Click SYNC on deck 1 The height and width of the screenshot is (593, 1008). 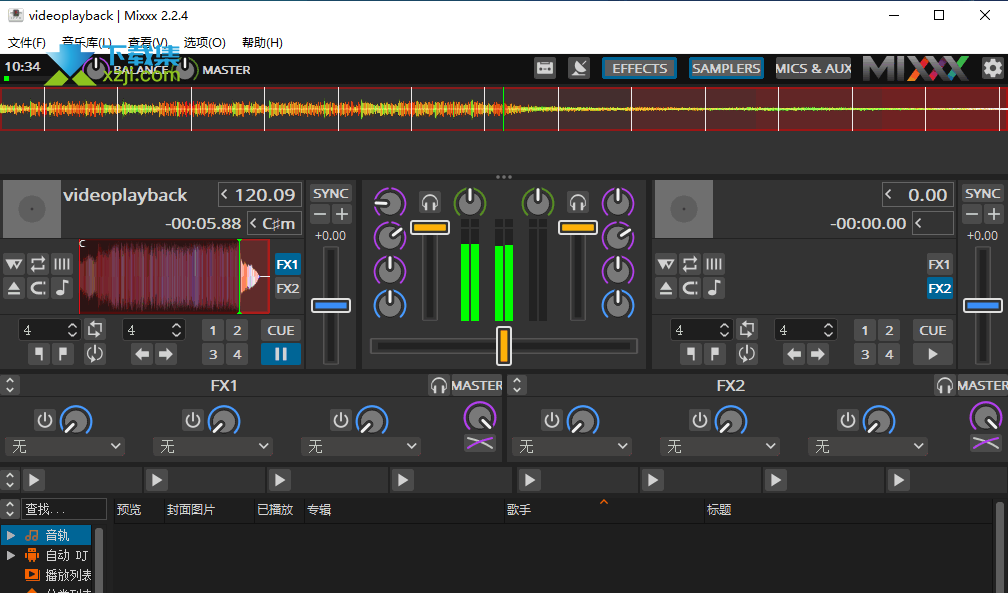click(x=330, y=194)
